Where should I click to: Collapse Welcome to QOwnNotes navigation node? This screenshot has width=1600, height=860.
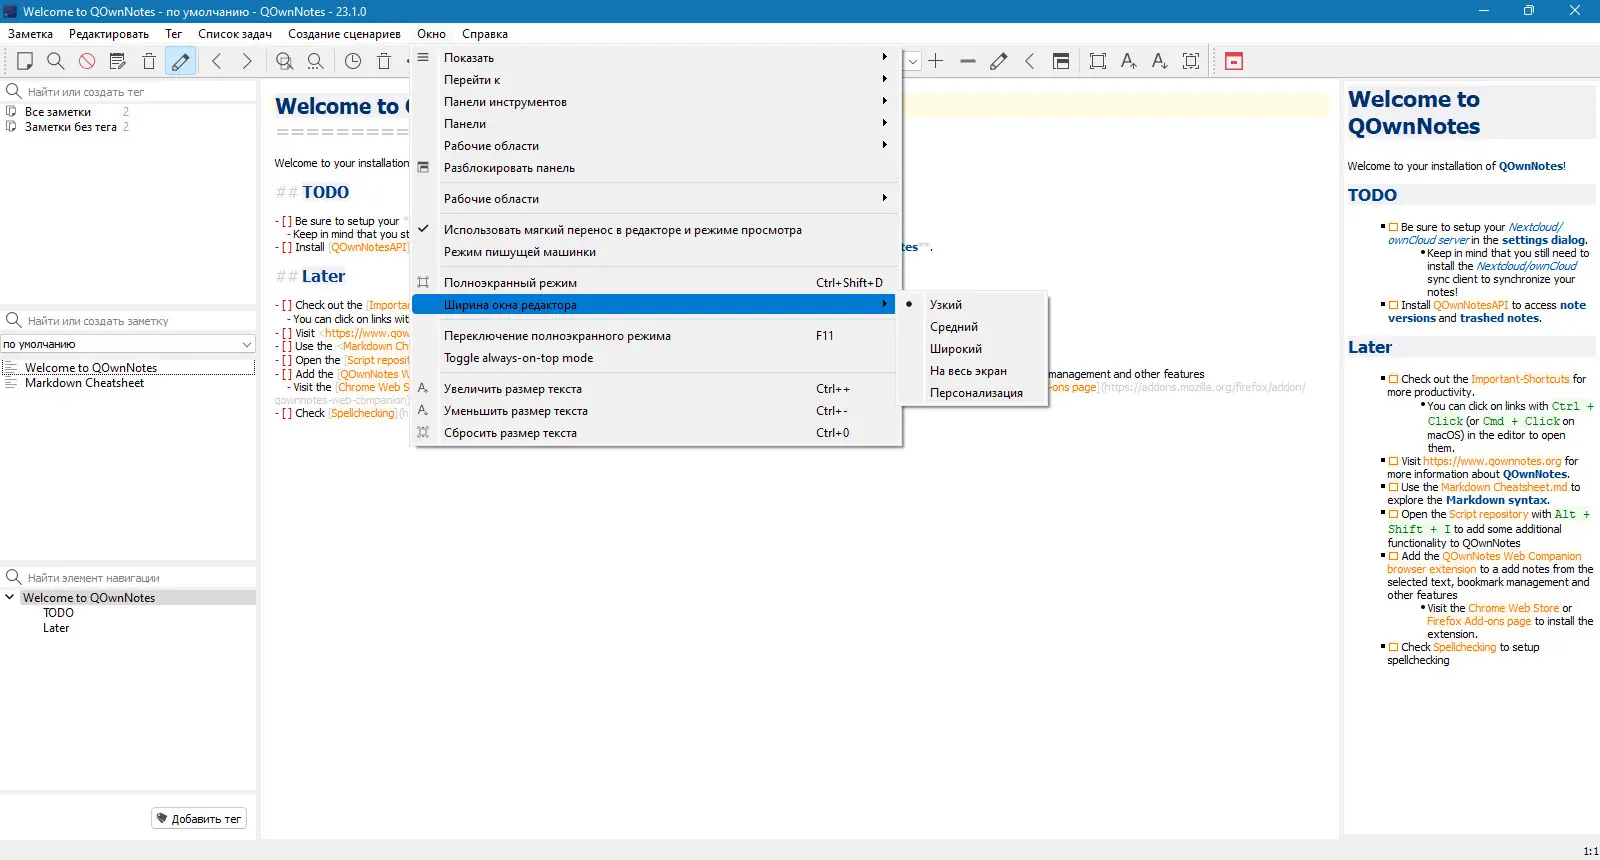click(x=10, y=598)
